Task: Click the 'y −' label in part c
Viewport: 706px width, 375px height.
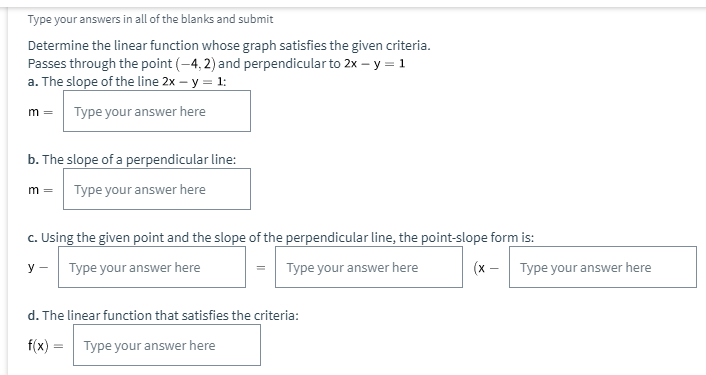Action: click(38, 267)
